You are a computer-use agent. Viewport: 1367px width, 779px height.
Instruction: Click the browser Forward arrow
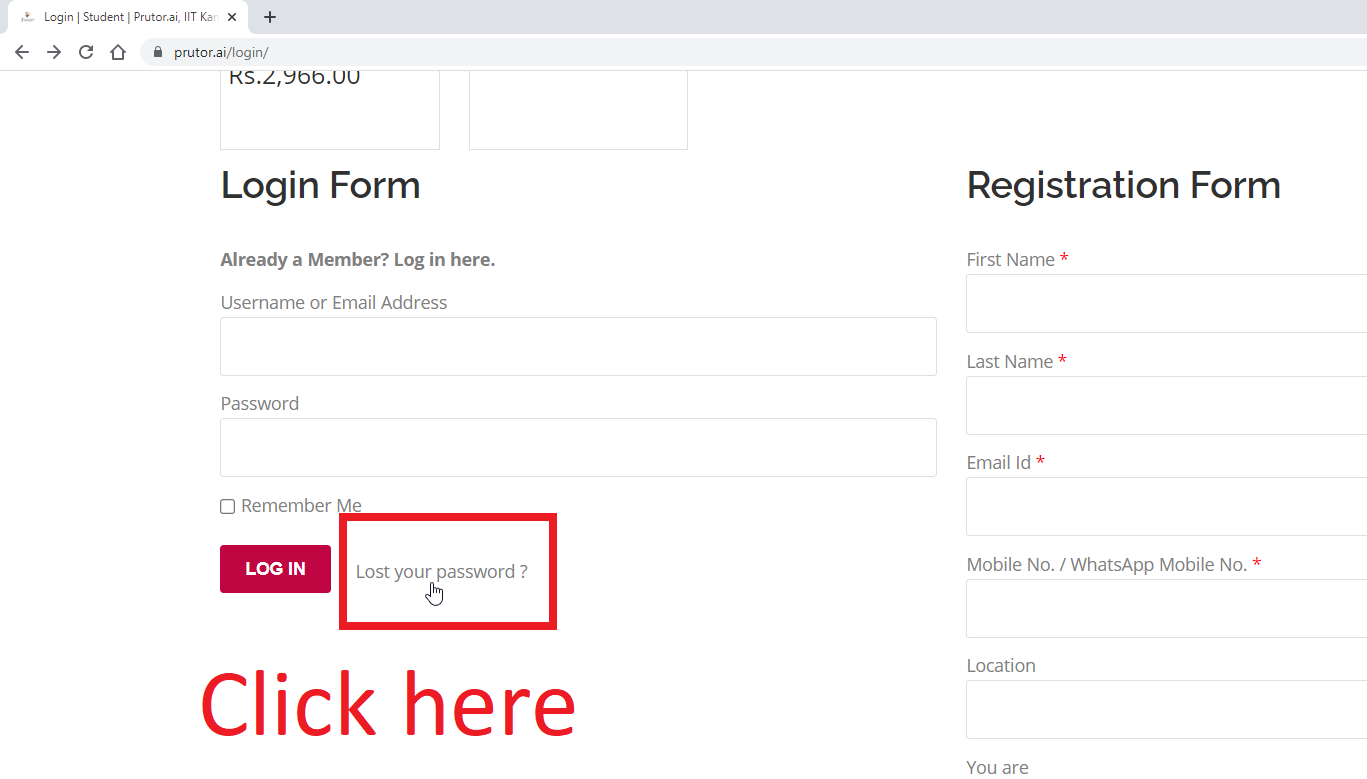point(54,52)
